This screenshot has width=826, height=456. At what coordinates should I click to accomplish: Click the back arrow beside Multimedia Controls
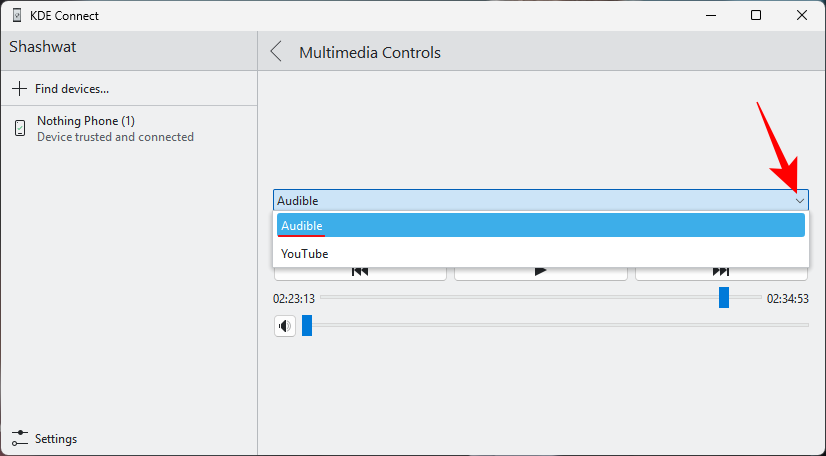coord(277,52)
